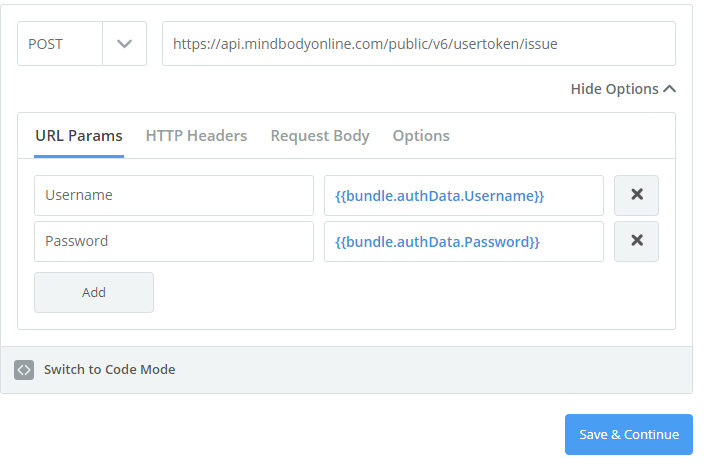Expand the HTTP method chevron next to POST
The width and height of the screenshot is (722, 469).
[x=124, y=44]
